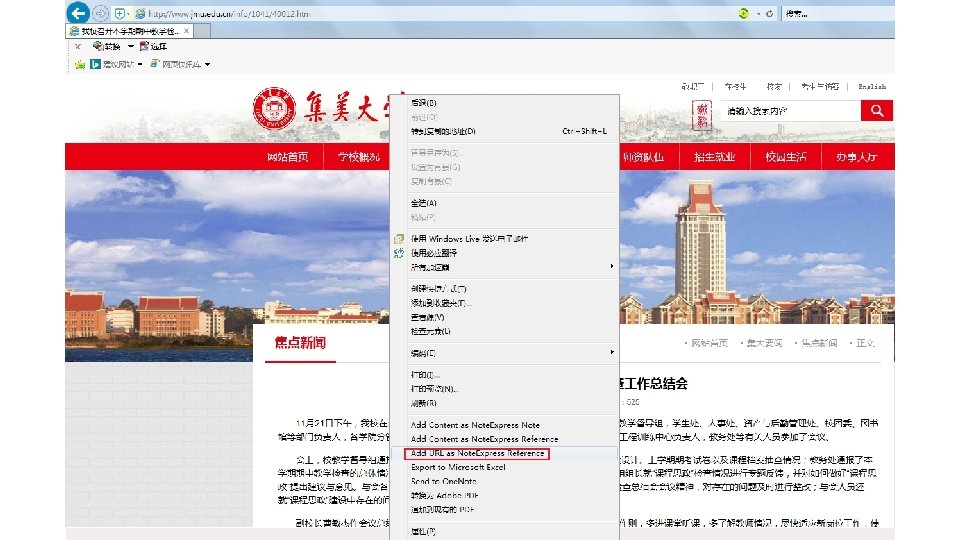Click the Bing suggested sites icon
Image resolution: width=960 pixels, height=540 pixels.
[x=95, y=64]
